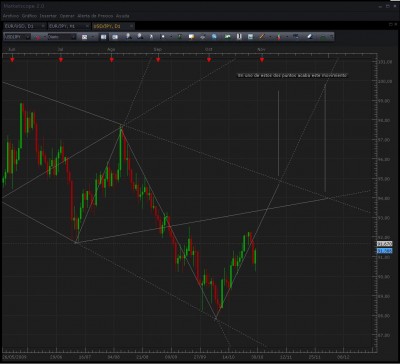
Task: Click the blue globe toolbar icon
Action: click(214, 37)
